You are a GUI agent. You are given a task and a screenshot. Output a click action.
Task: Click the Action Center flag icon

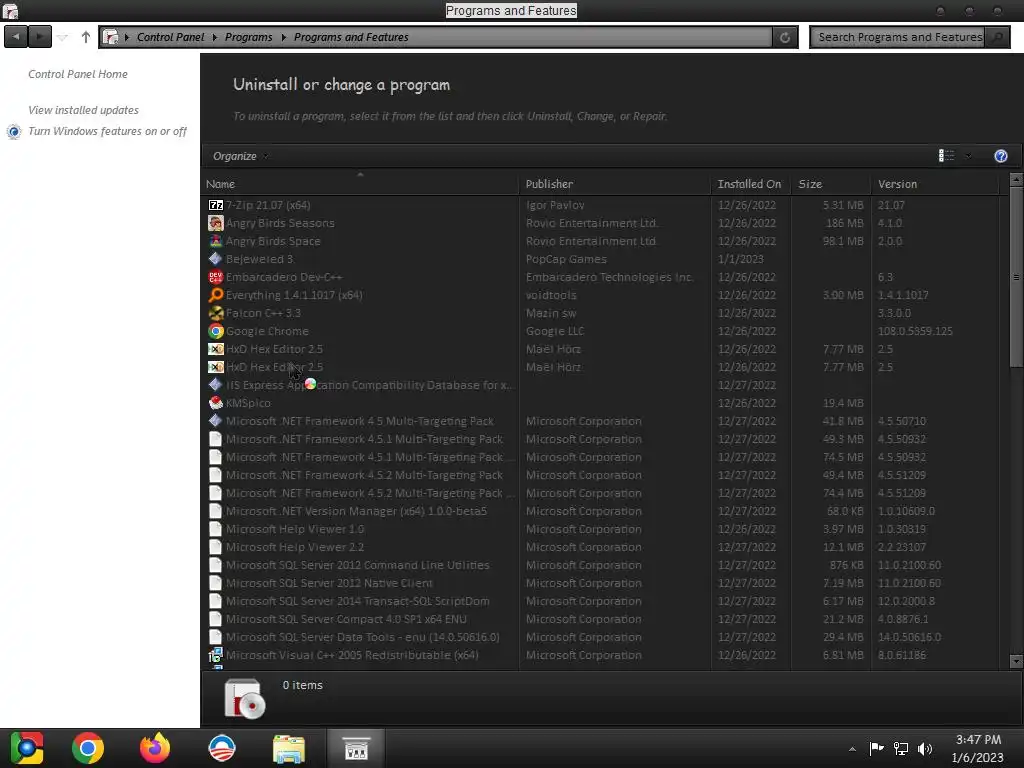point(876,748)
